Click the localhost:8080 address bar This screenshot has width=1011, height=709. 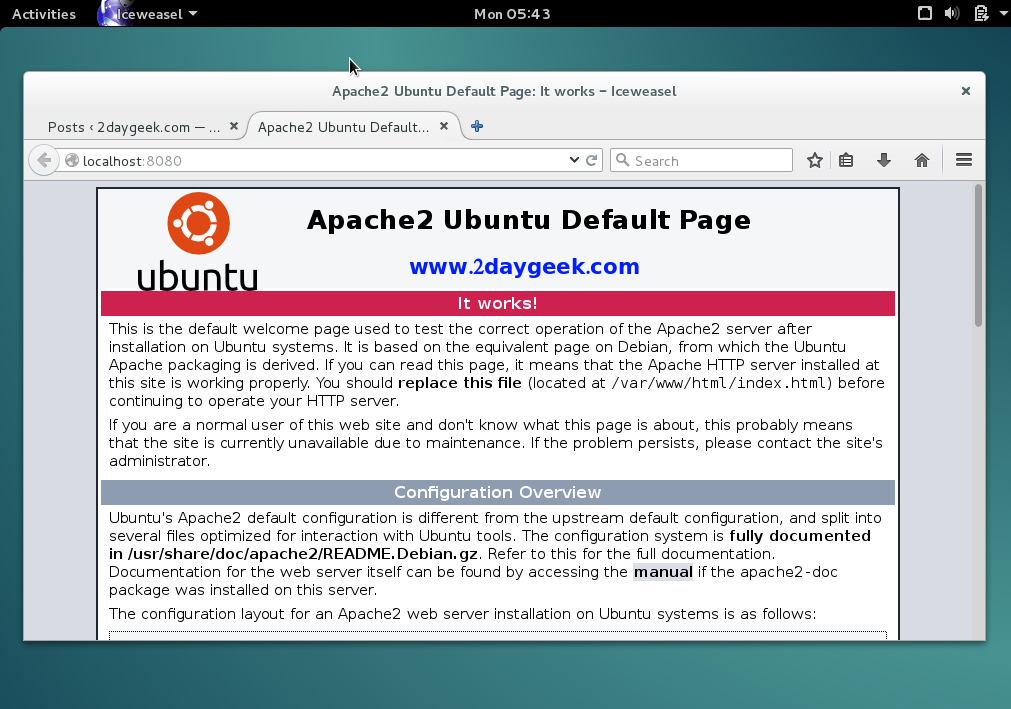point(322,160)
